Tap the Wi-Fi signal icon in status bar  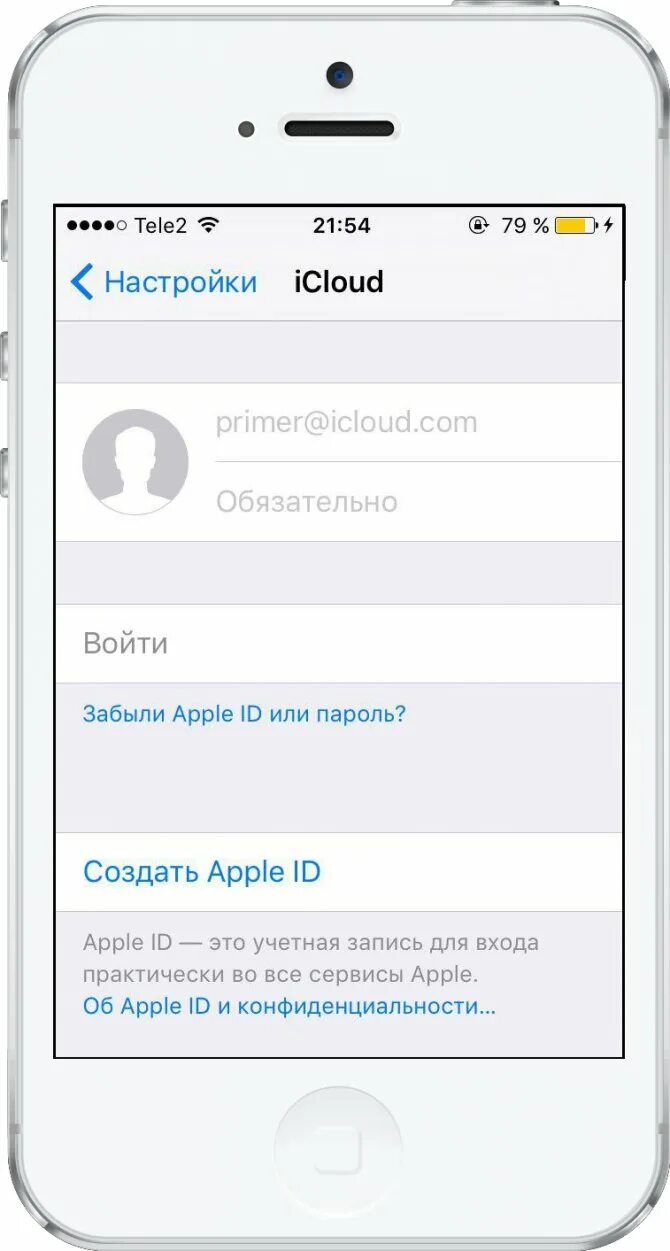tap(208, 225)
